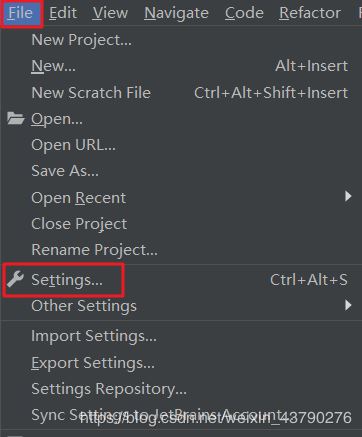The image size is (362, 437).
Task: Click the folder icon beside Open
Action: [15, 118]
